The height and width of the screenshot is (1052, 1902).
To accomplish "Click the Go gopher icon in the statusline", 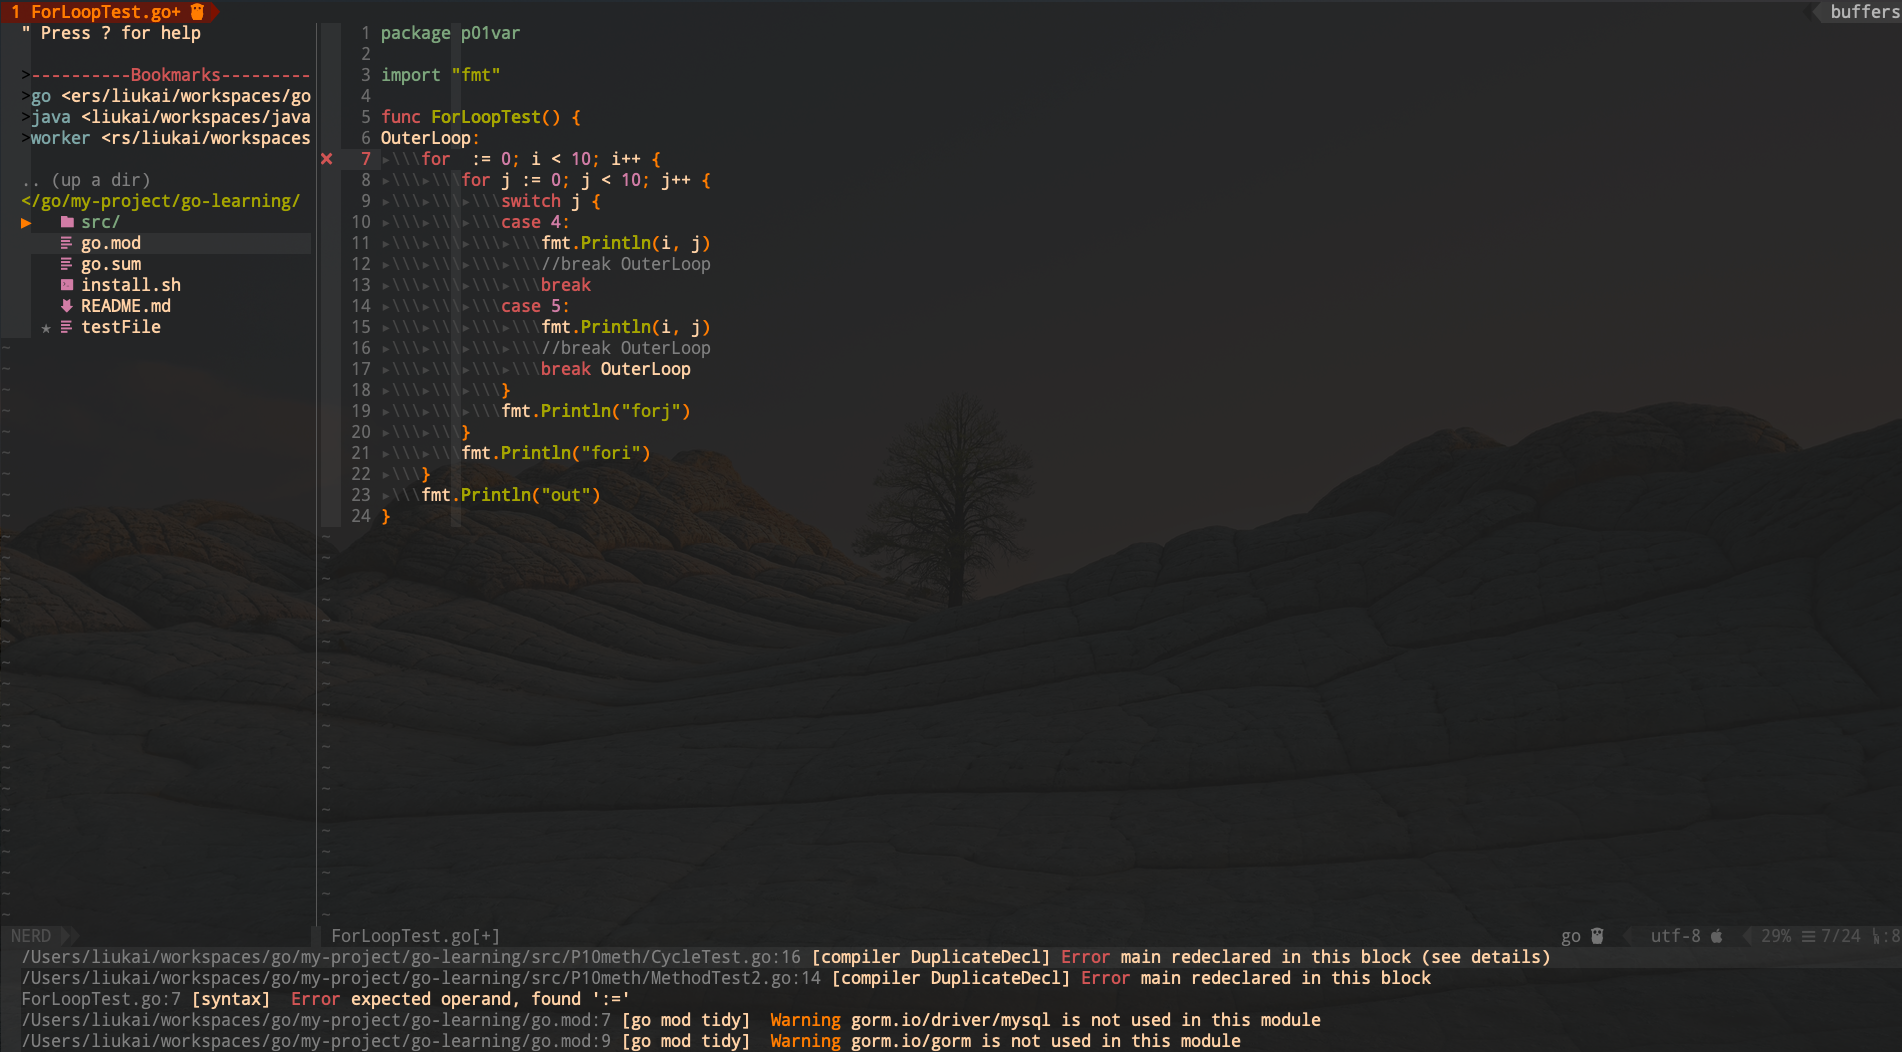I will click(1597, 936).
